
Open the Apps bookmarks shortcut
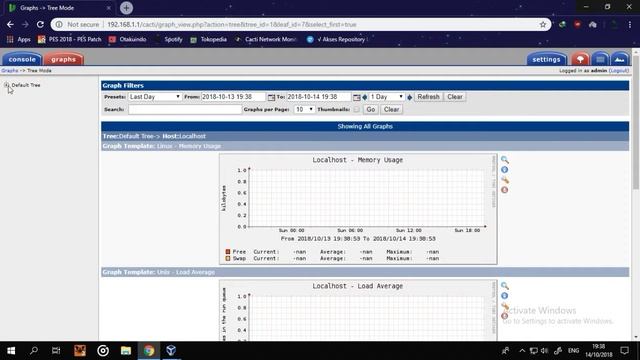coord(19,40)
